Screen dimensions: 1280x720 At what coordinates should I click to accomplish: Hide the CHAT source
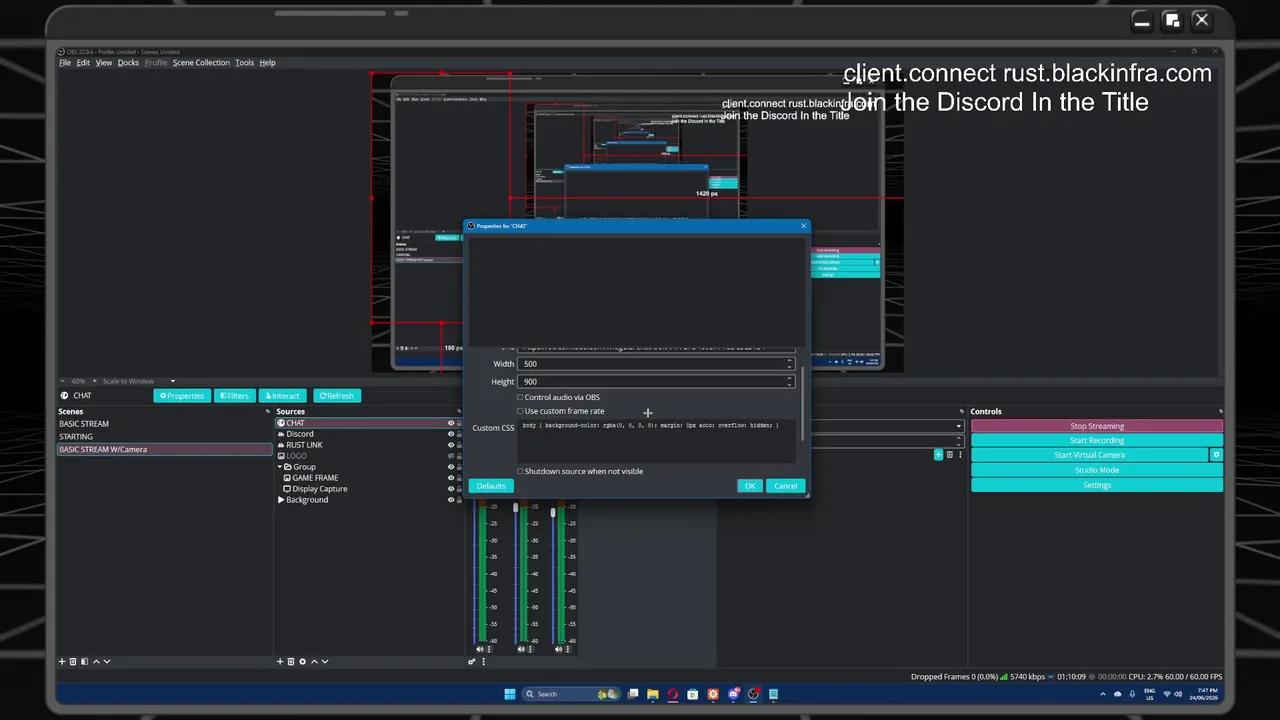pos(451,423)
